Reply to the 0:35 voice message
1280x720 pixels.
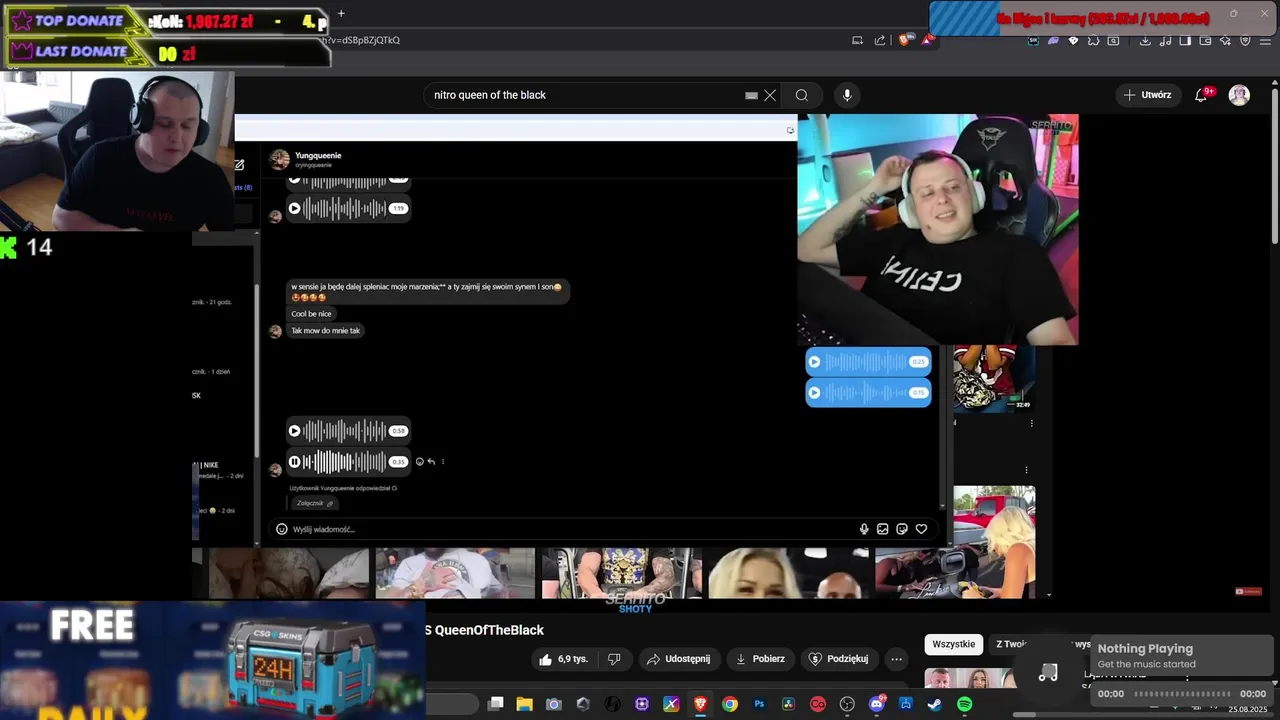tap(431, 462)
